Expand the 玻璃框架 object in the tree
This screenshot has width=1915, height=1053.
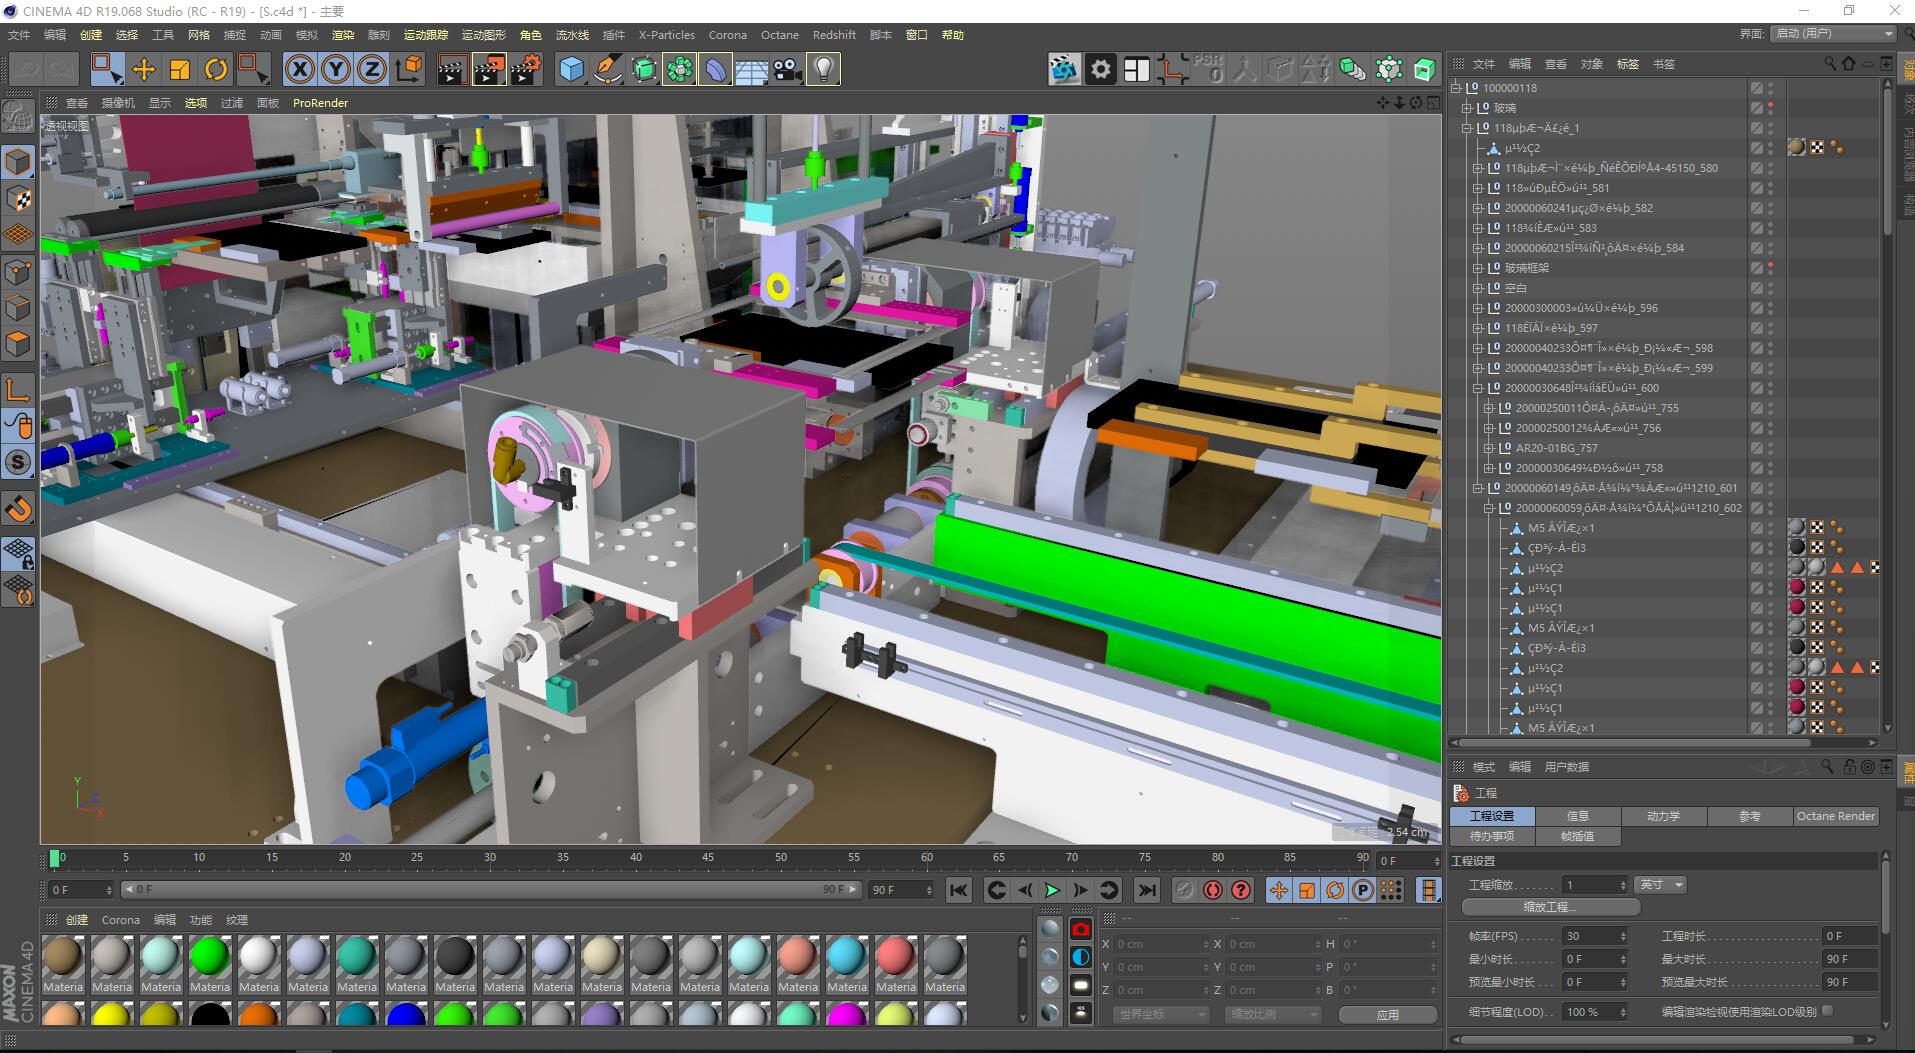pyautogui.click(x=1478, y=268)
